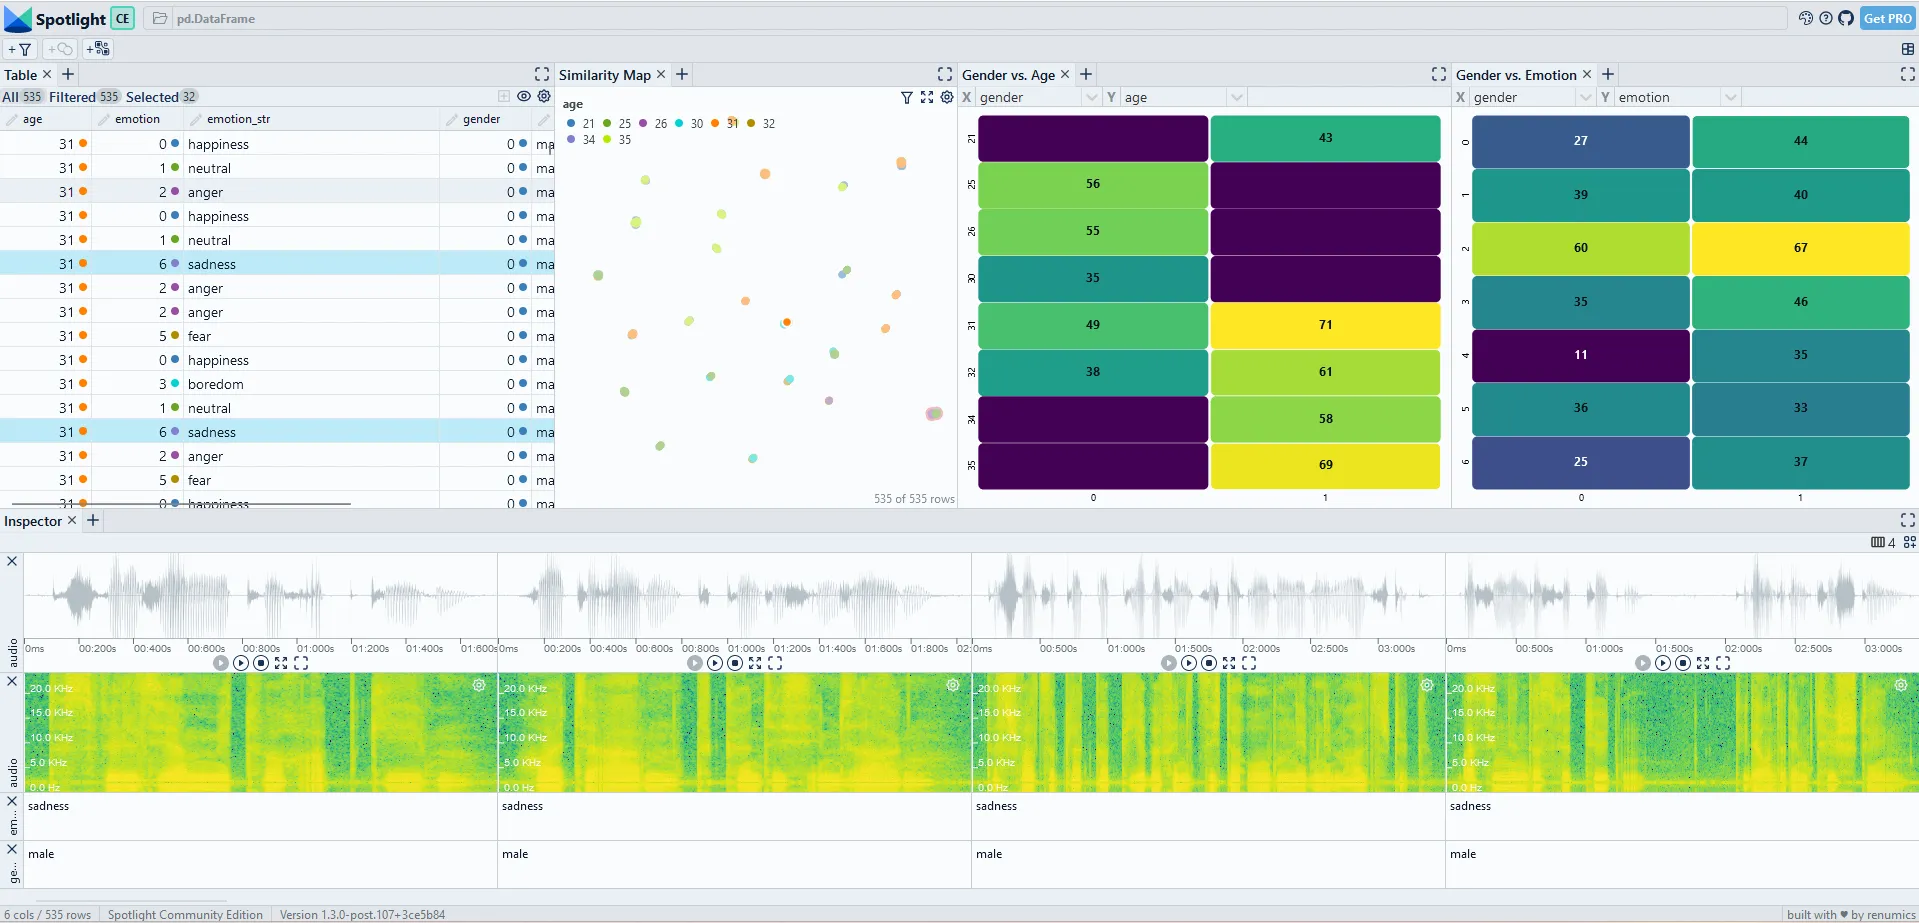
Task: Click the add similarity selection button
Action: [60, 48]
